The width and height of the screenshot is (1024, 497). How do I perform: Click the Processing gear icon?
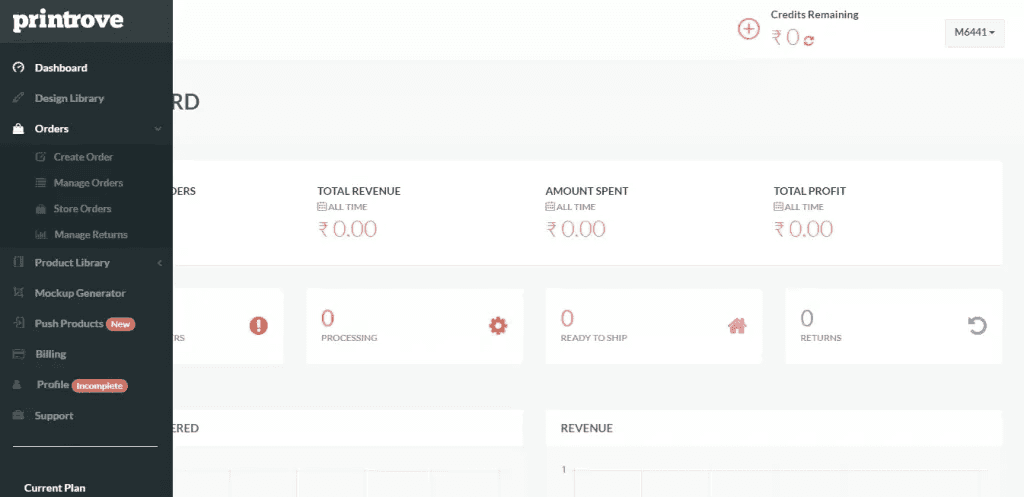(498, 325)
